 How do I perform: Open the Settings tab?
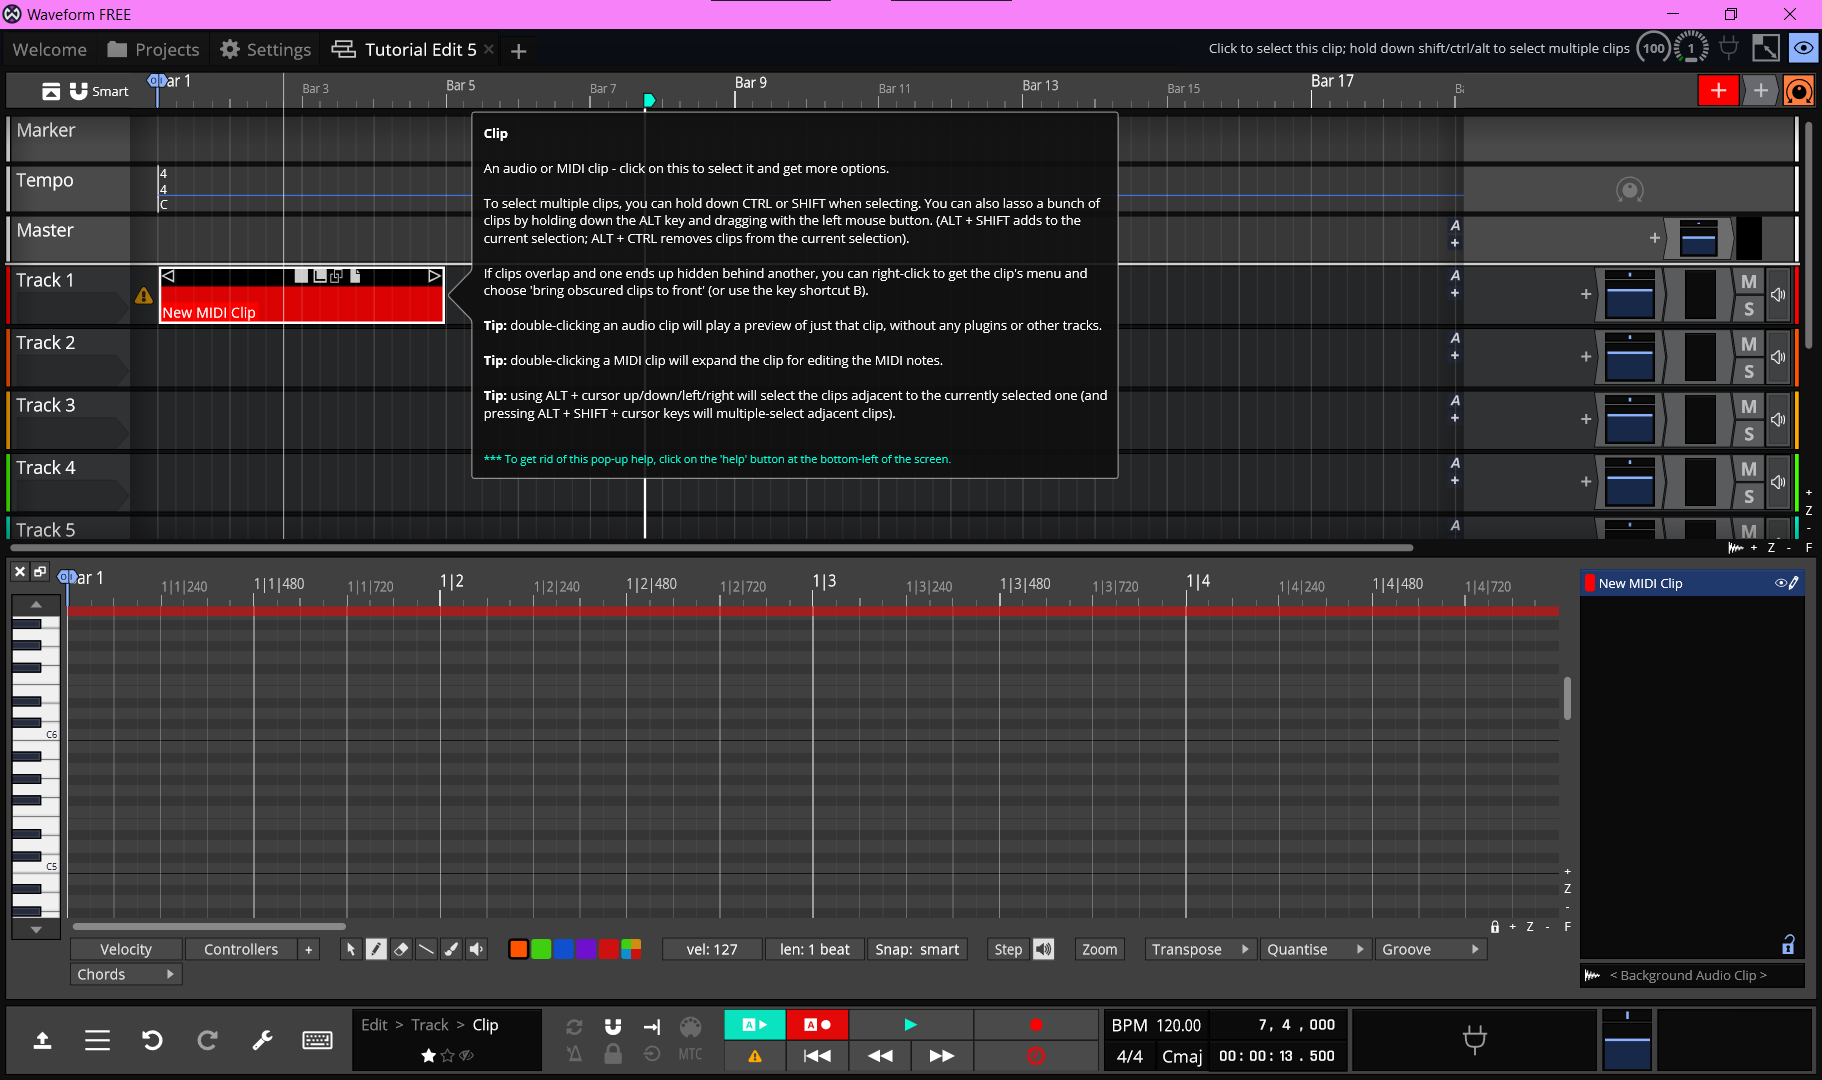point(265,49)
